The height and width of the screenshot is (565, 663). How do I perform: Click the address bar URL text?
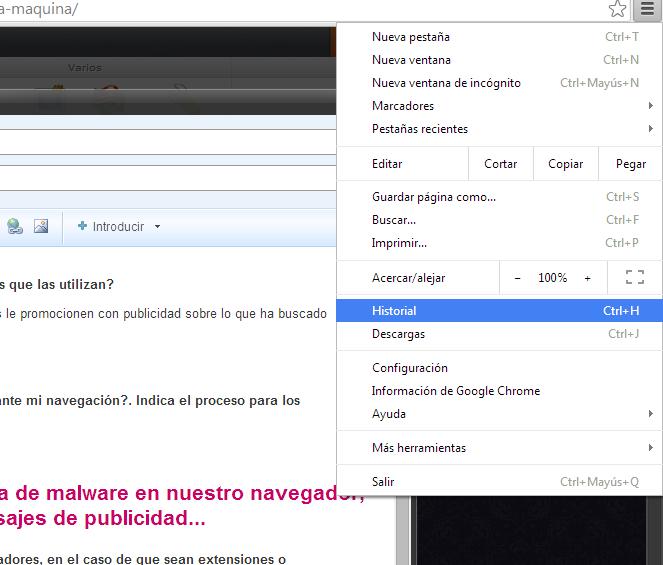[38, 9]
